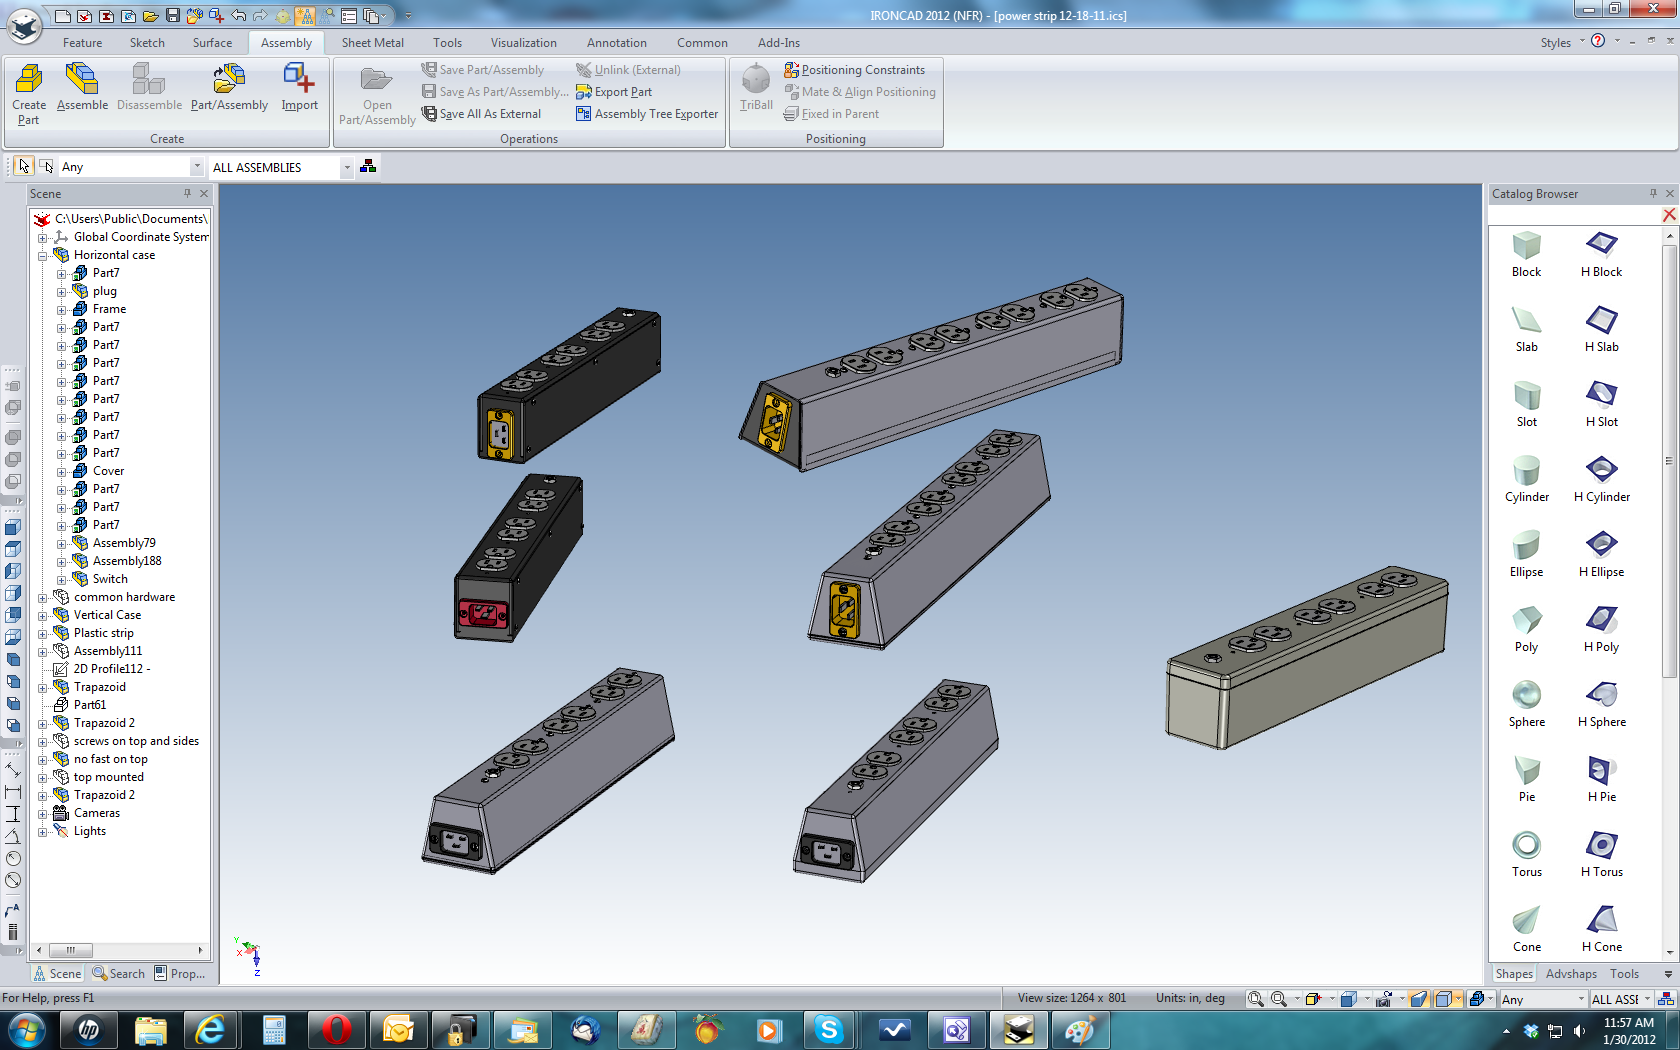Collapse the Horizontal case tree node
Screen dimensions: 1680x1050
point(43,256)
